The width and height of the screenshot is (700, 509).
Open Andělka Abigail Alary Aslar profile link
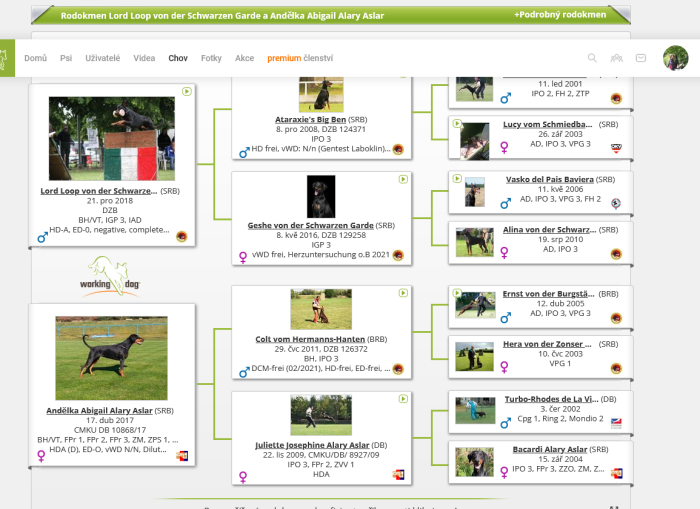99,410
